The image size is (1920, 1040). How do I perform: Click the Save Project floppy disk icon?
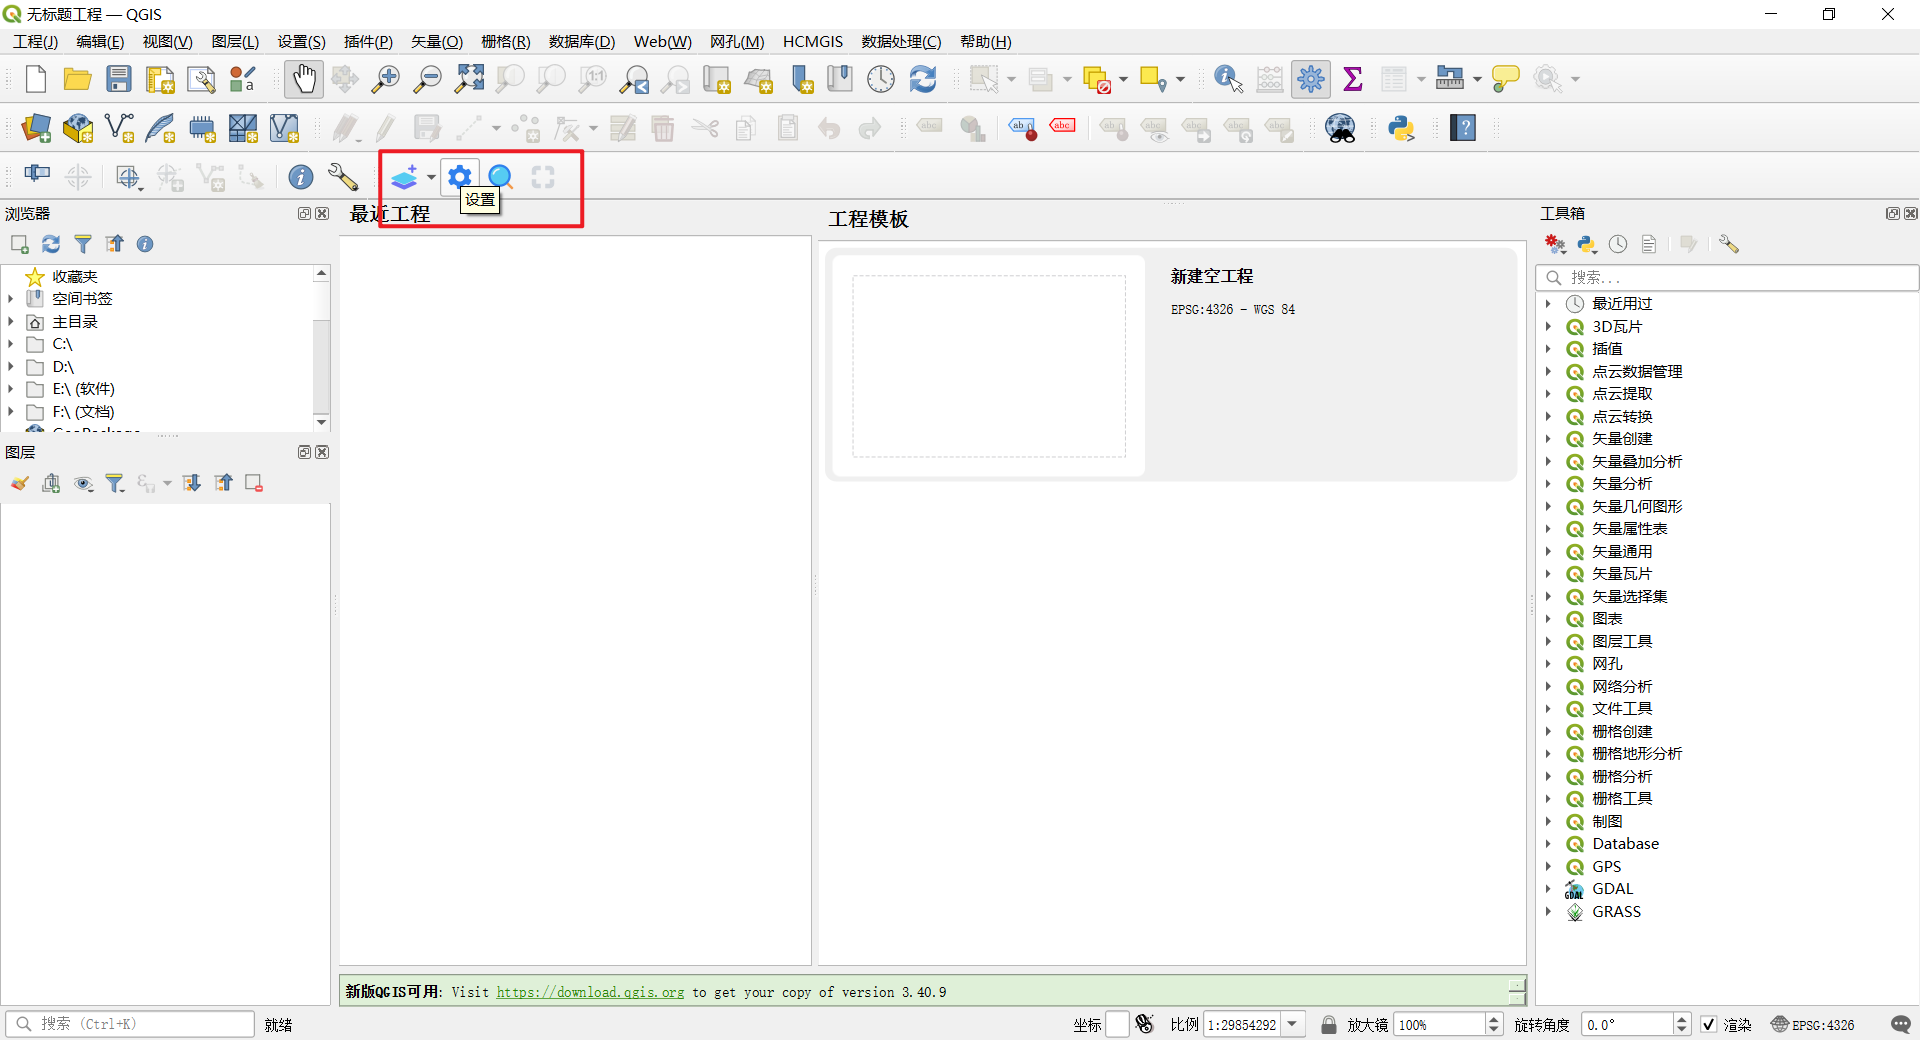[x=119, y=79]
